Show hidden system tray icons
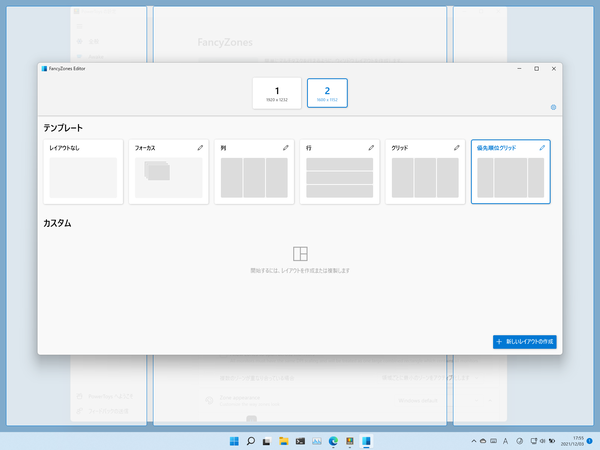 pyautogui.click(x=474, y=441)
